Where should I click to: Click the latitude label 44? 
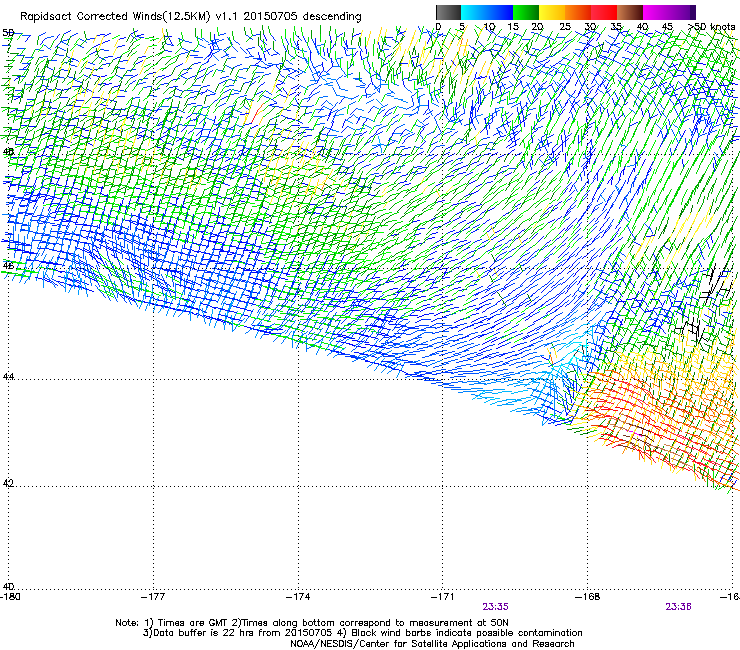[x=8, y=377]
